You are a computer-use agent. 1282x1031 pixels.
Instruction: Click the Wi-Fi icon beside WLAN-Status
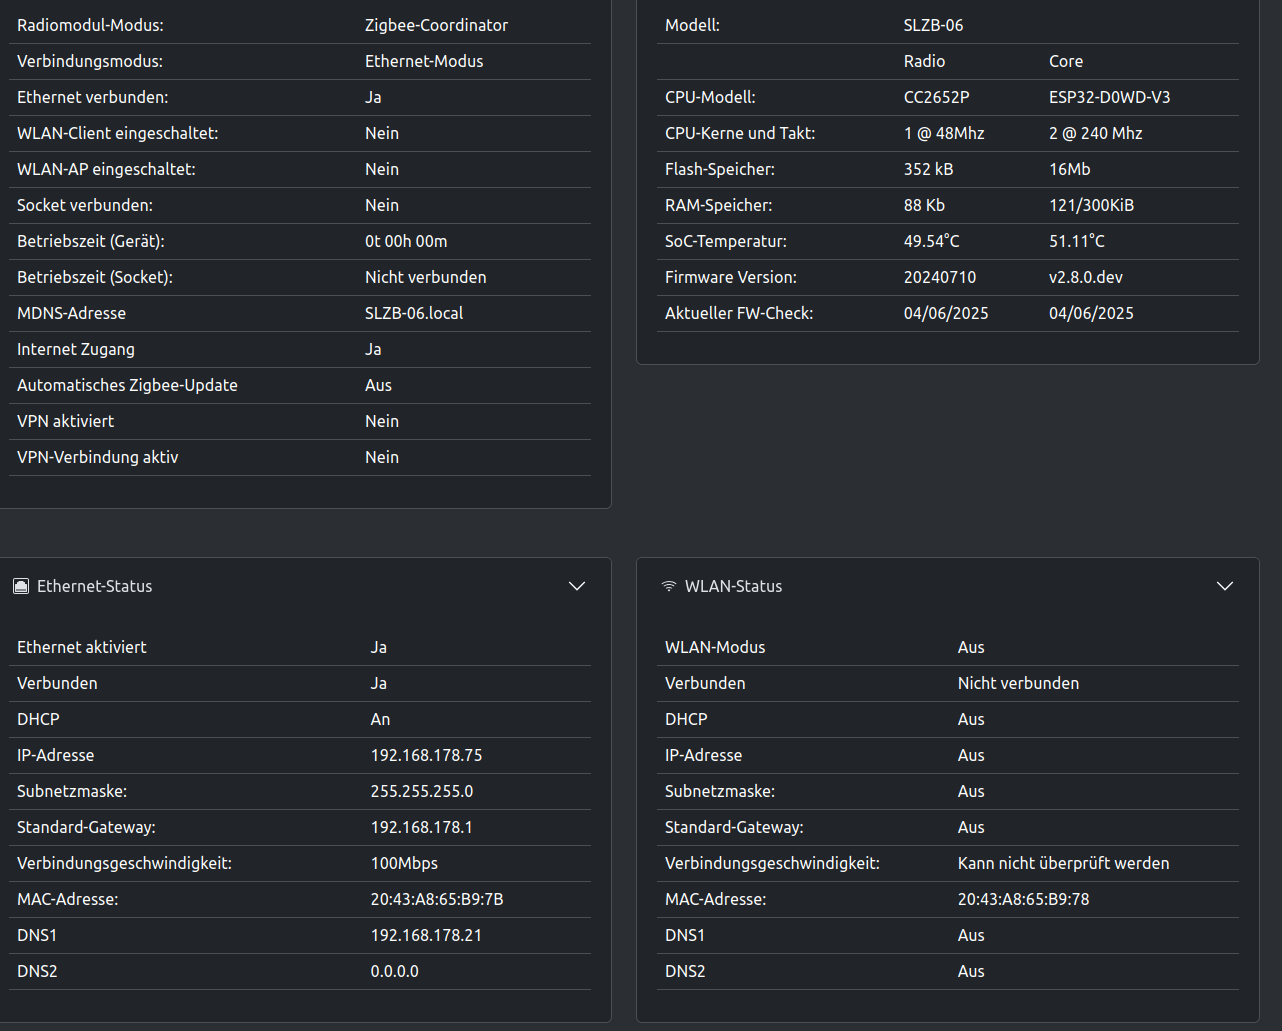[x=669, y=586]
